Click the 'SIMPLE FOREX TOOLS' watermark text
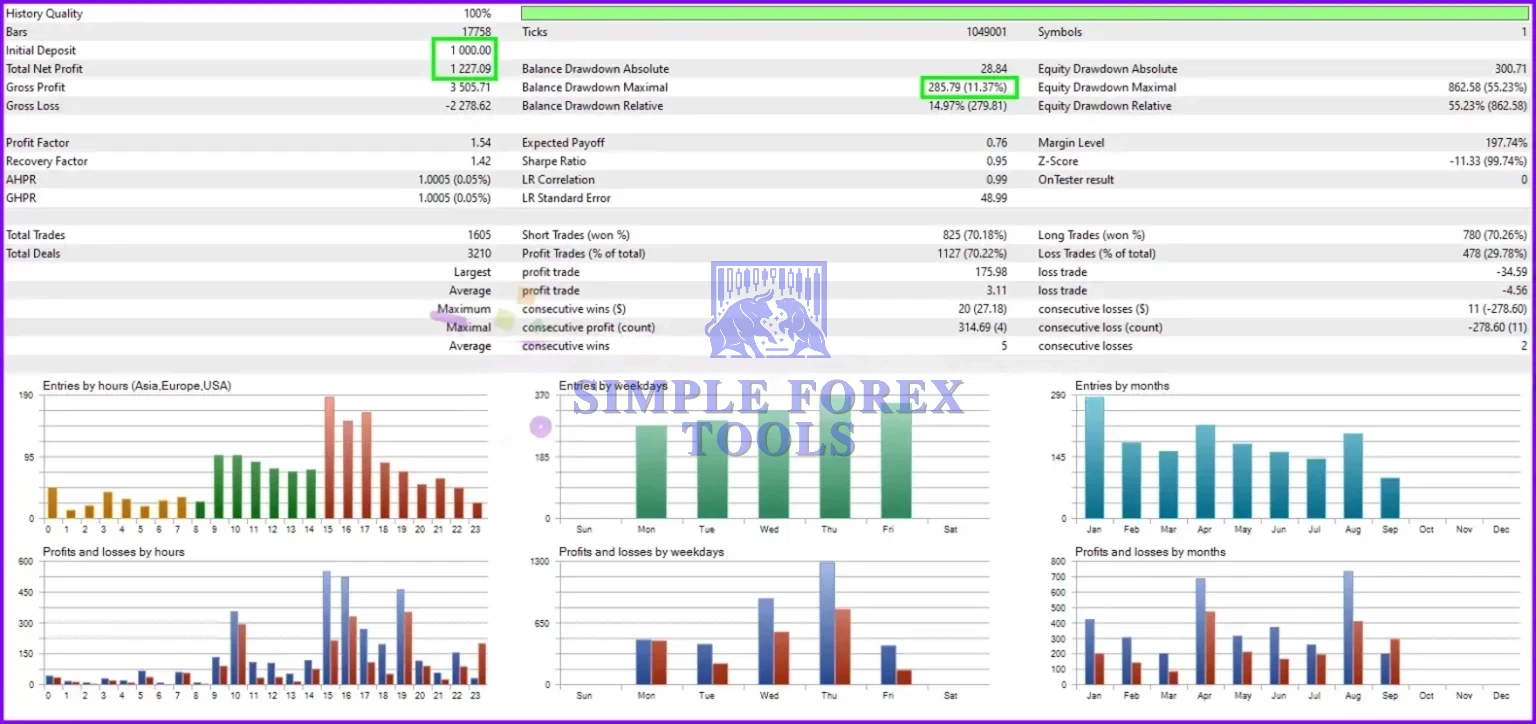The image size is (1536, 724). point(768,418)
